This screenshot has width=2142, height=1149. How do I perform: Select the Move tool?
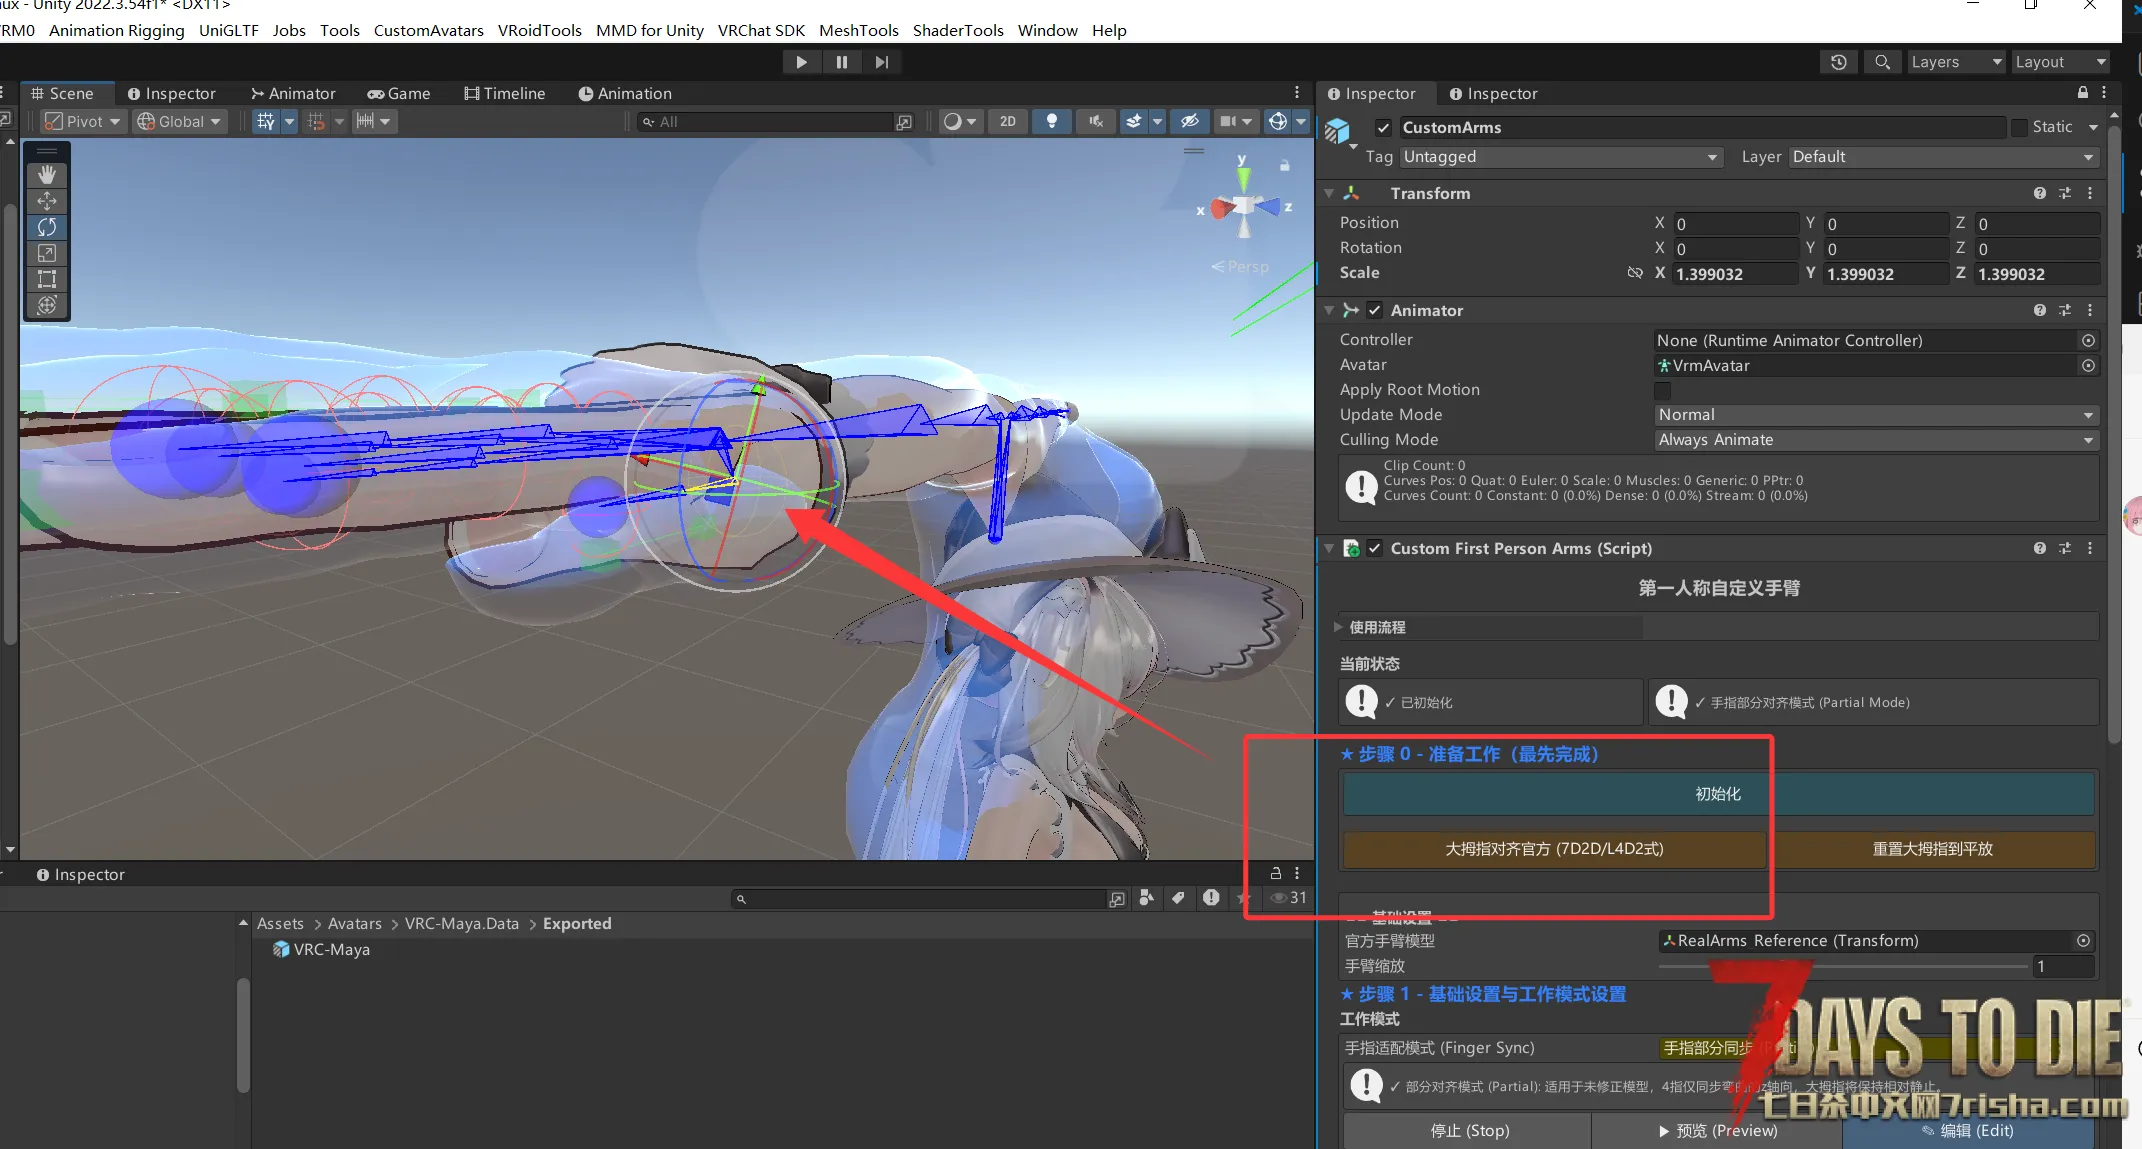47,200
